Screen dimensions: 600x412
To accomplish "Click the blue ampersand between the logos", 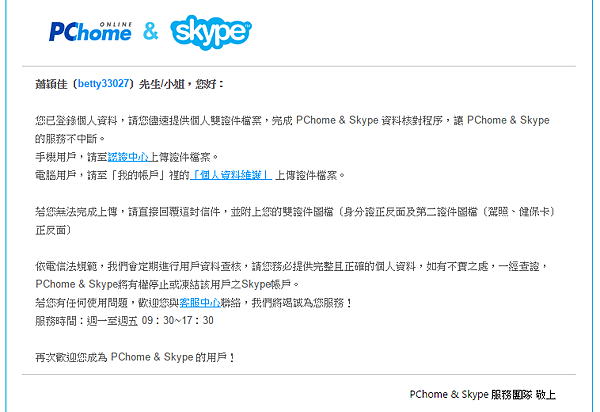I will pyautogui.click(x=150, y=31).
